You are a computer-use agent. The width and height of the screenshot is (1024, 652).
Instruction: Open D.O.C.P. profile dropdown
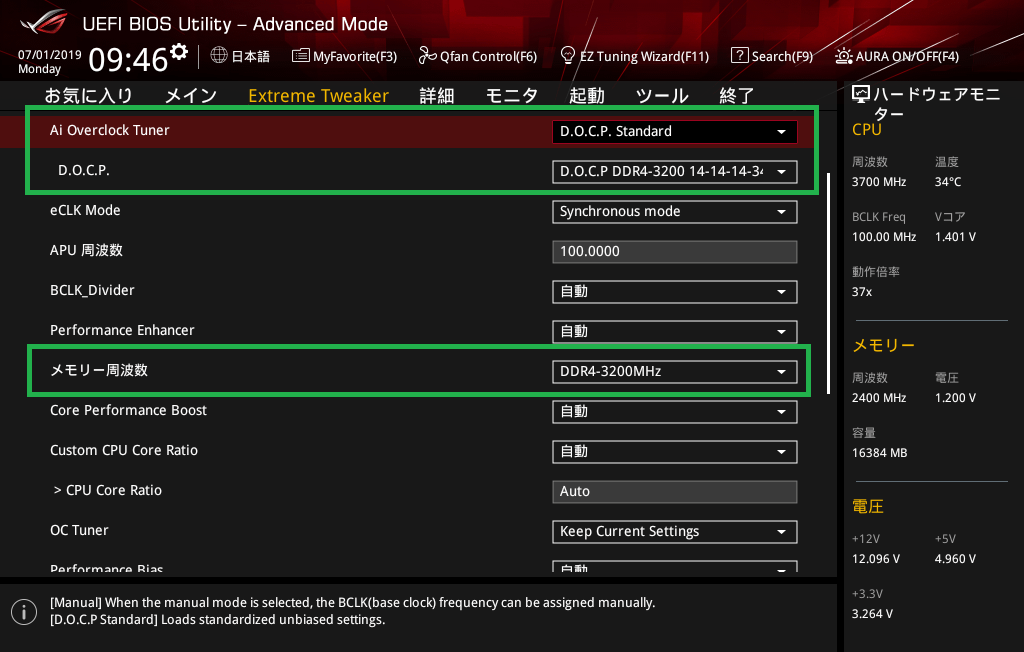pos(675,171)
